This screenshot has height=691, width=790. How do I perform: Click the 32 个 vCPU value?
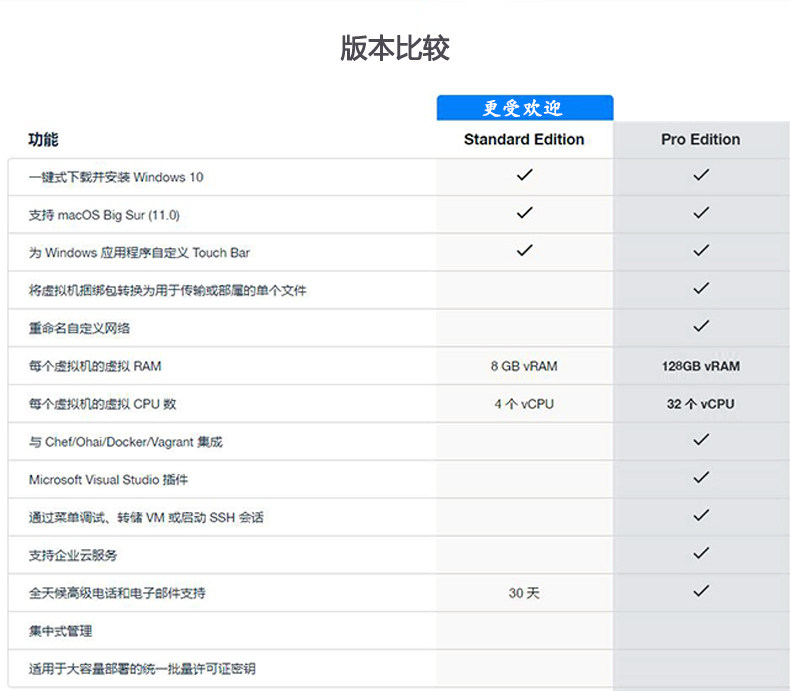tap(701, 404)
